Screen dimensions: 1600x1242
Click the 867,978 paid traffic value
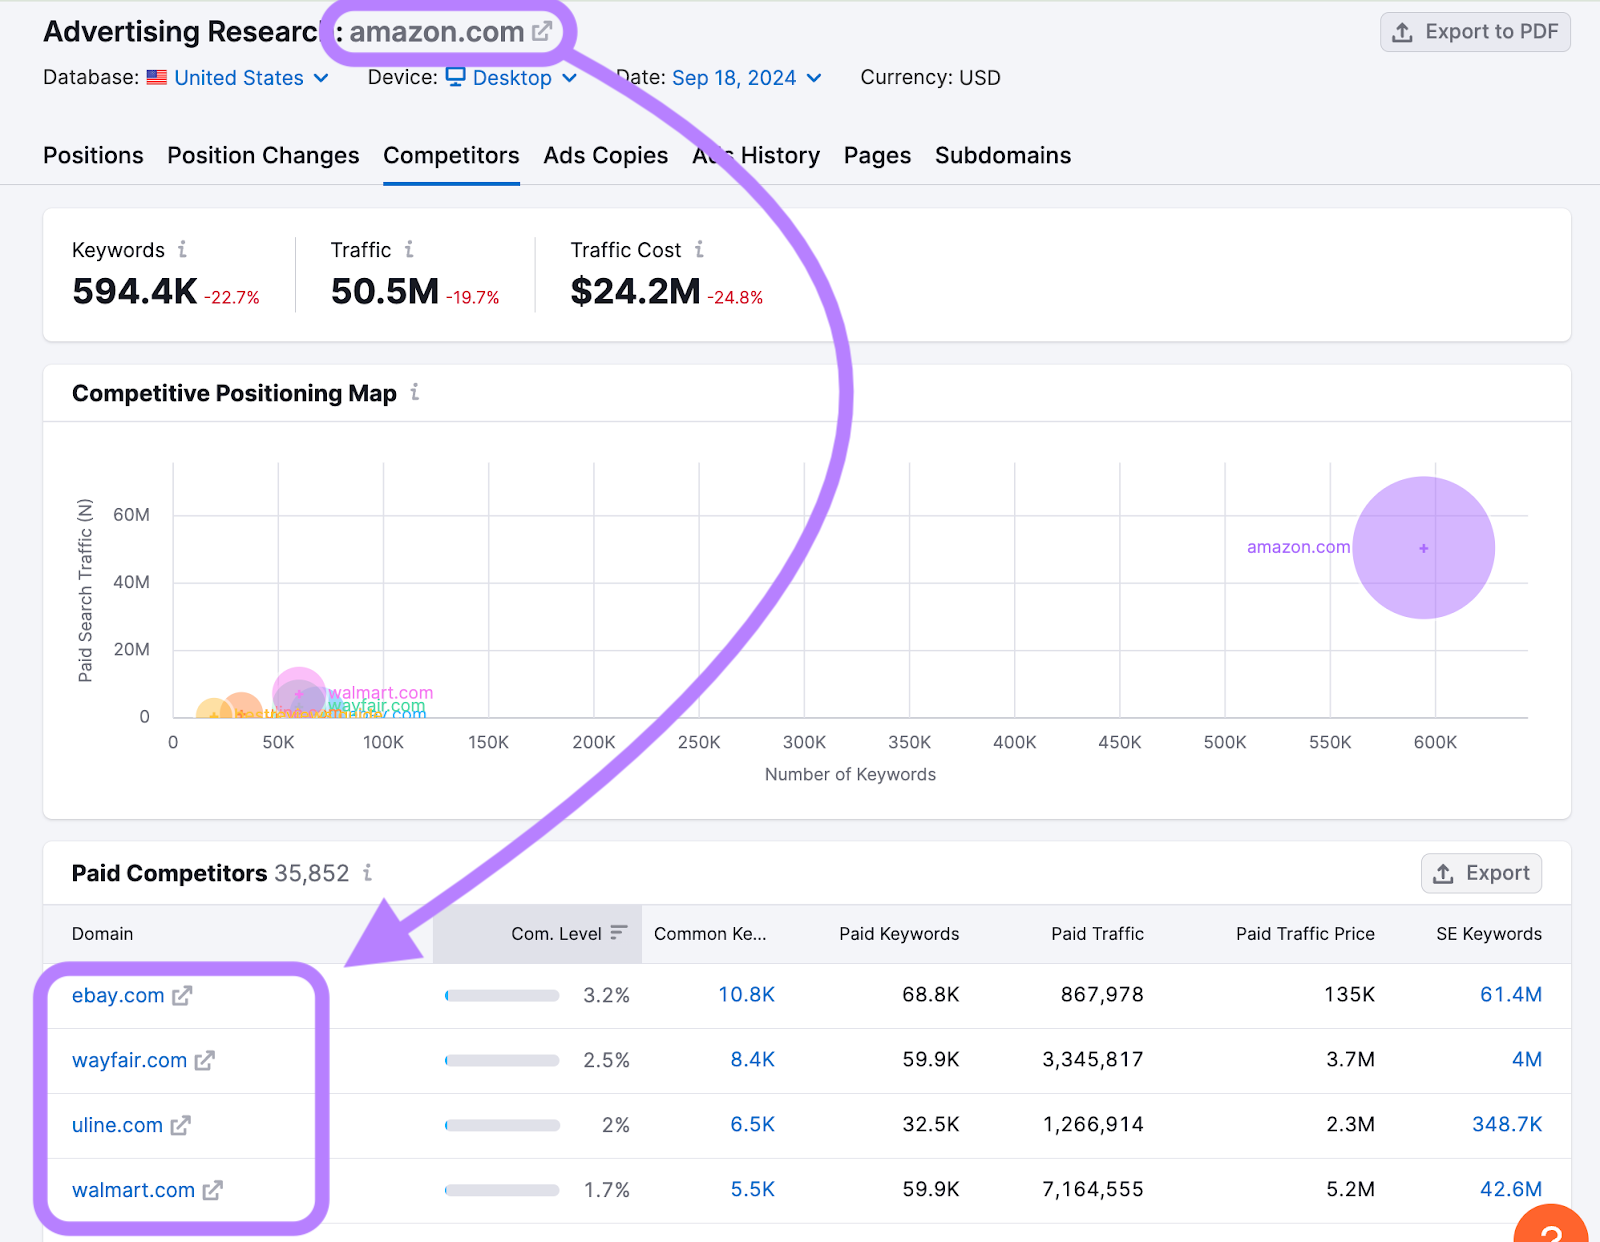1102,995
